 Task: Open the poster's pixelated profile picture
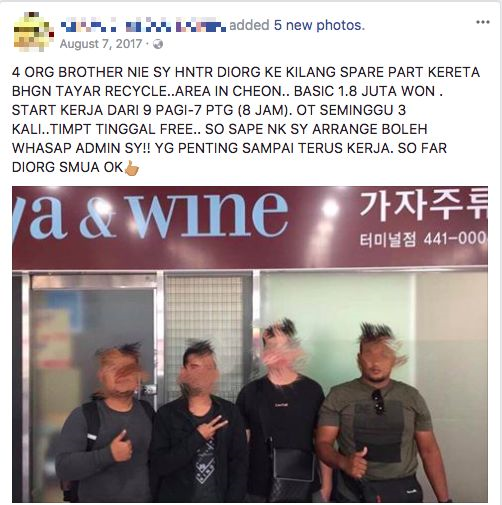pyautogui.click(x=33, y=32)
